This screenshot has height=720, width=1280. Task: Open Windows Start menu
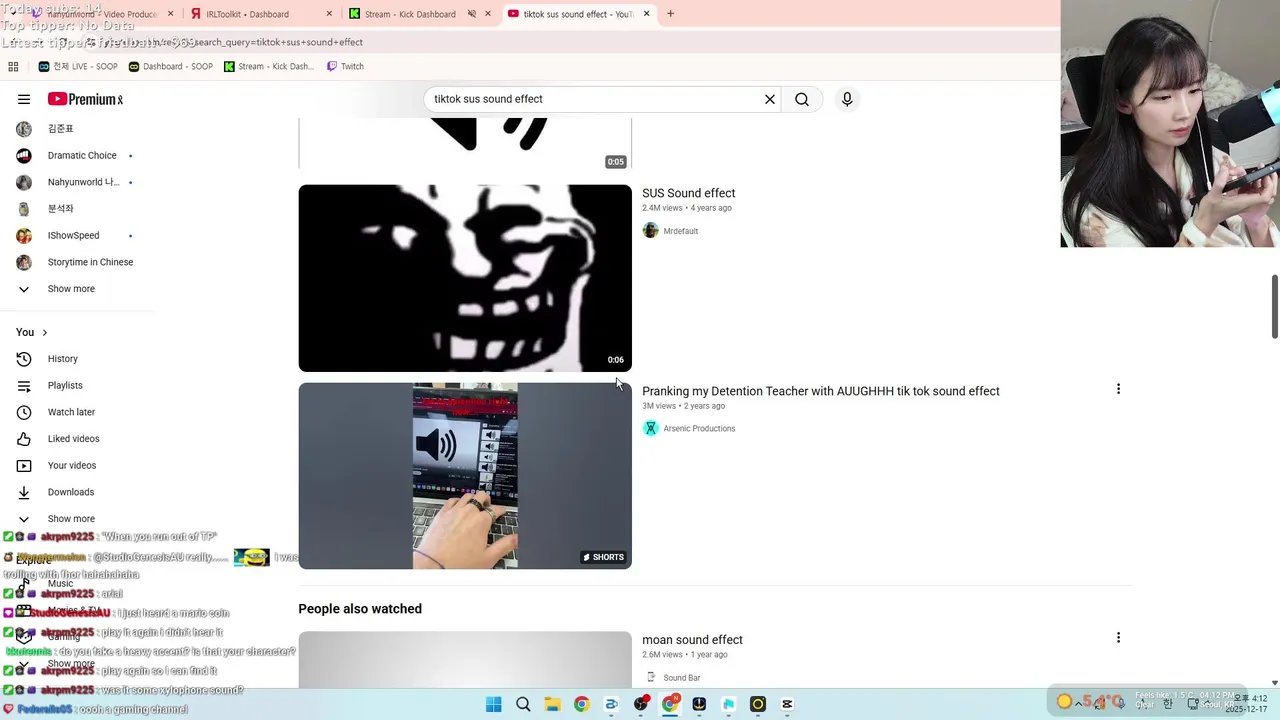tap(494, 704)
